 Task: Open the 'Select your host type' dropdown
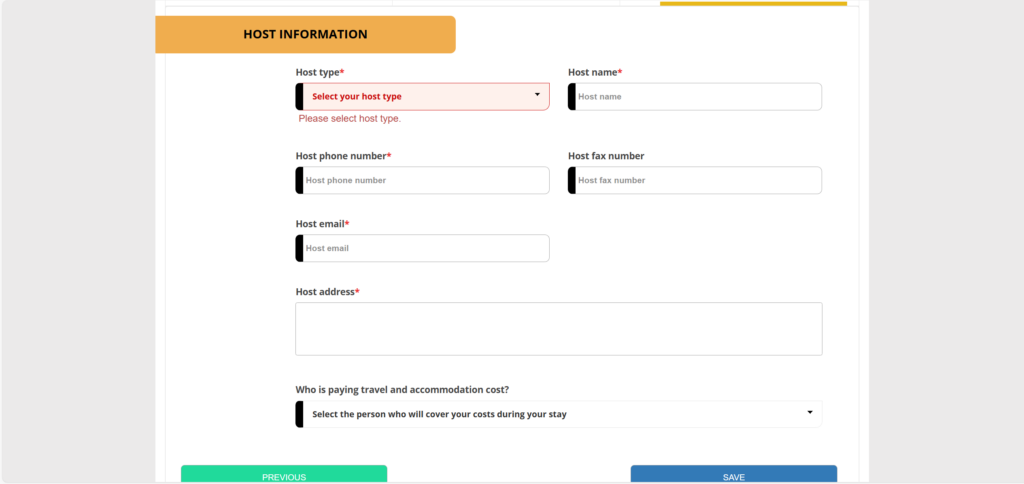point(420,97)
